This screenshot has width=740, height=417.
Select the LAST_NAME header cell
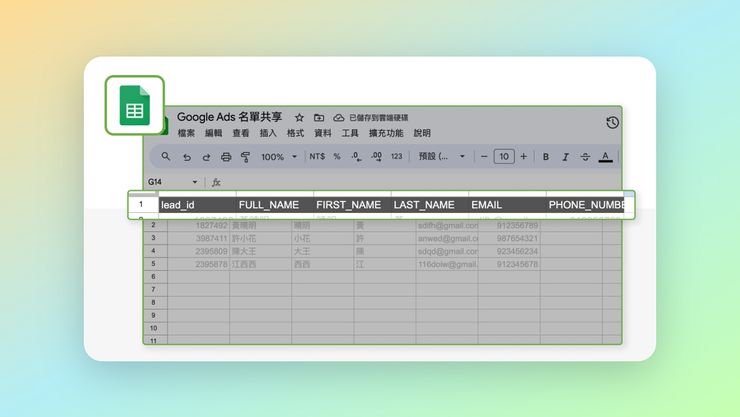pyautogui.click(x=429, y=205)
